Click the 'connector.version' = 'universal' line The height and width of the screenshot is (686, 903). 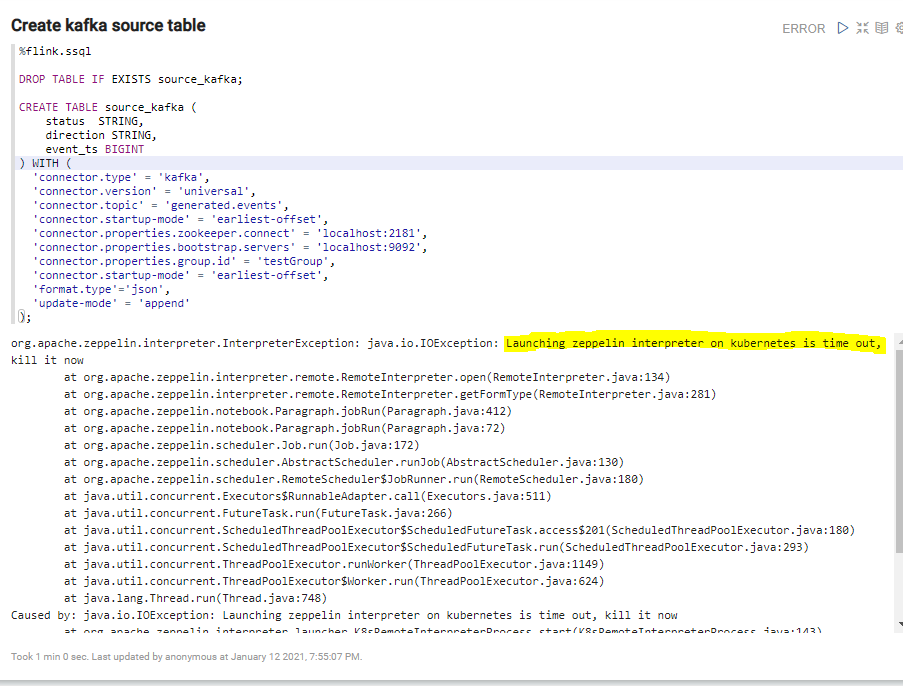coord(144,191)
